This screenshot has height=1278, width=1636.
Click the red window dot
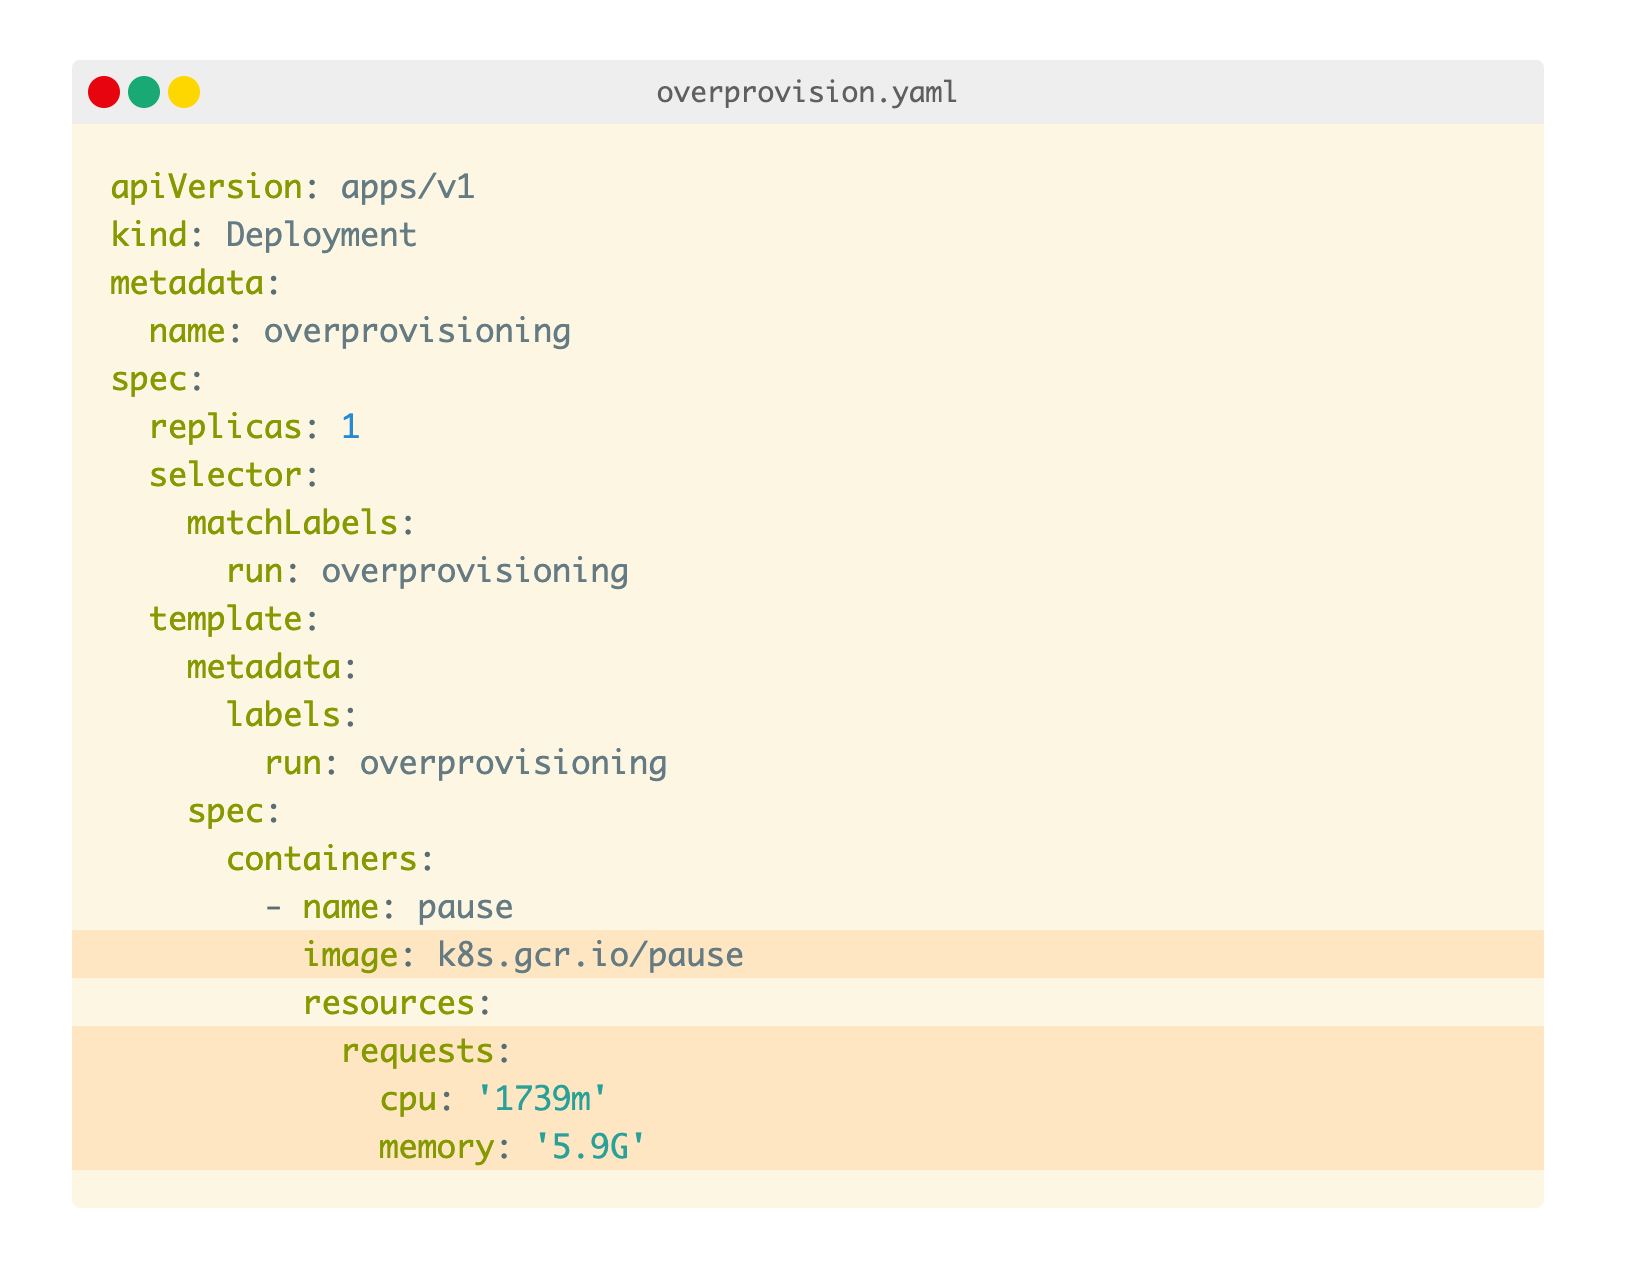(x=104, y=92)
